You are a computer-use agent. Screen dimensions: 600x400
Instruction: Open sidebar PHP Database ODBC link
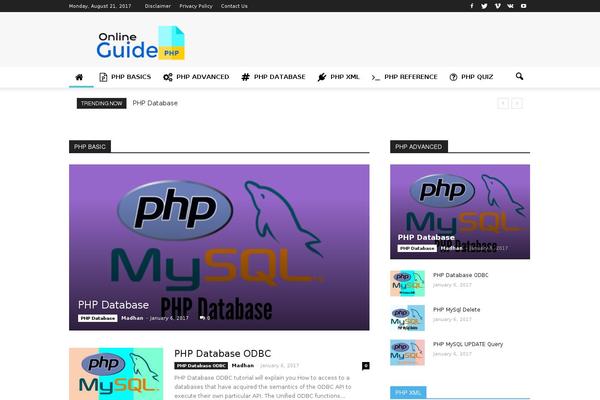(461, 275)
